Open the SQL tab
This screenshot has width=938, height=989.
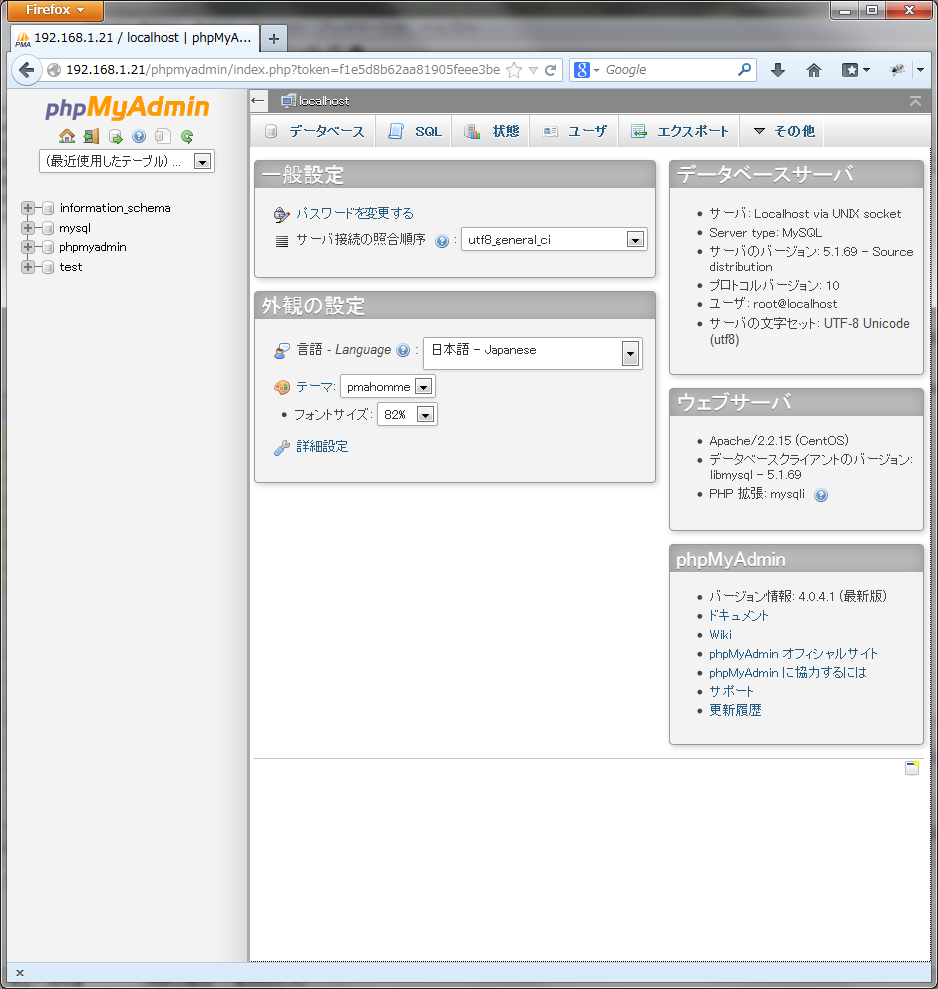point(414,131)
